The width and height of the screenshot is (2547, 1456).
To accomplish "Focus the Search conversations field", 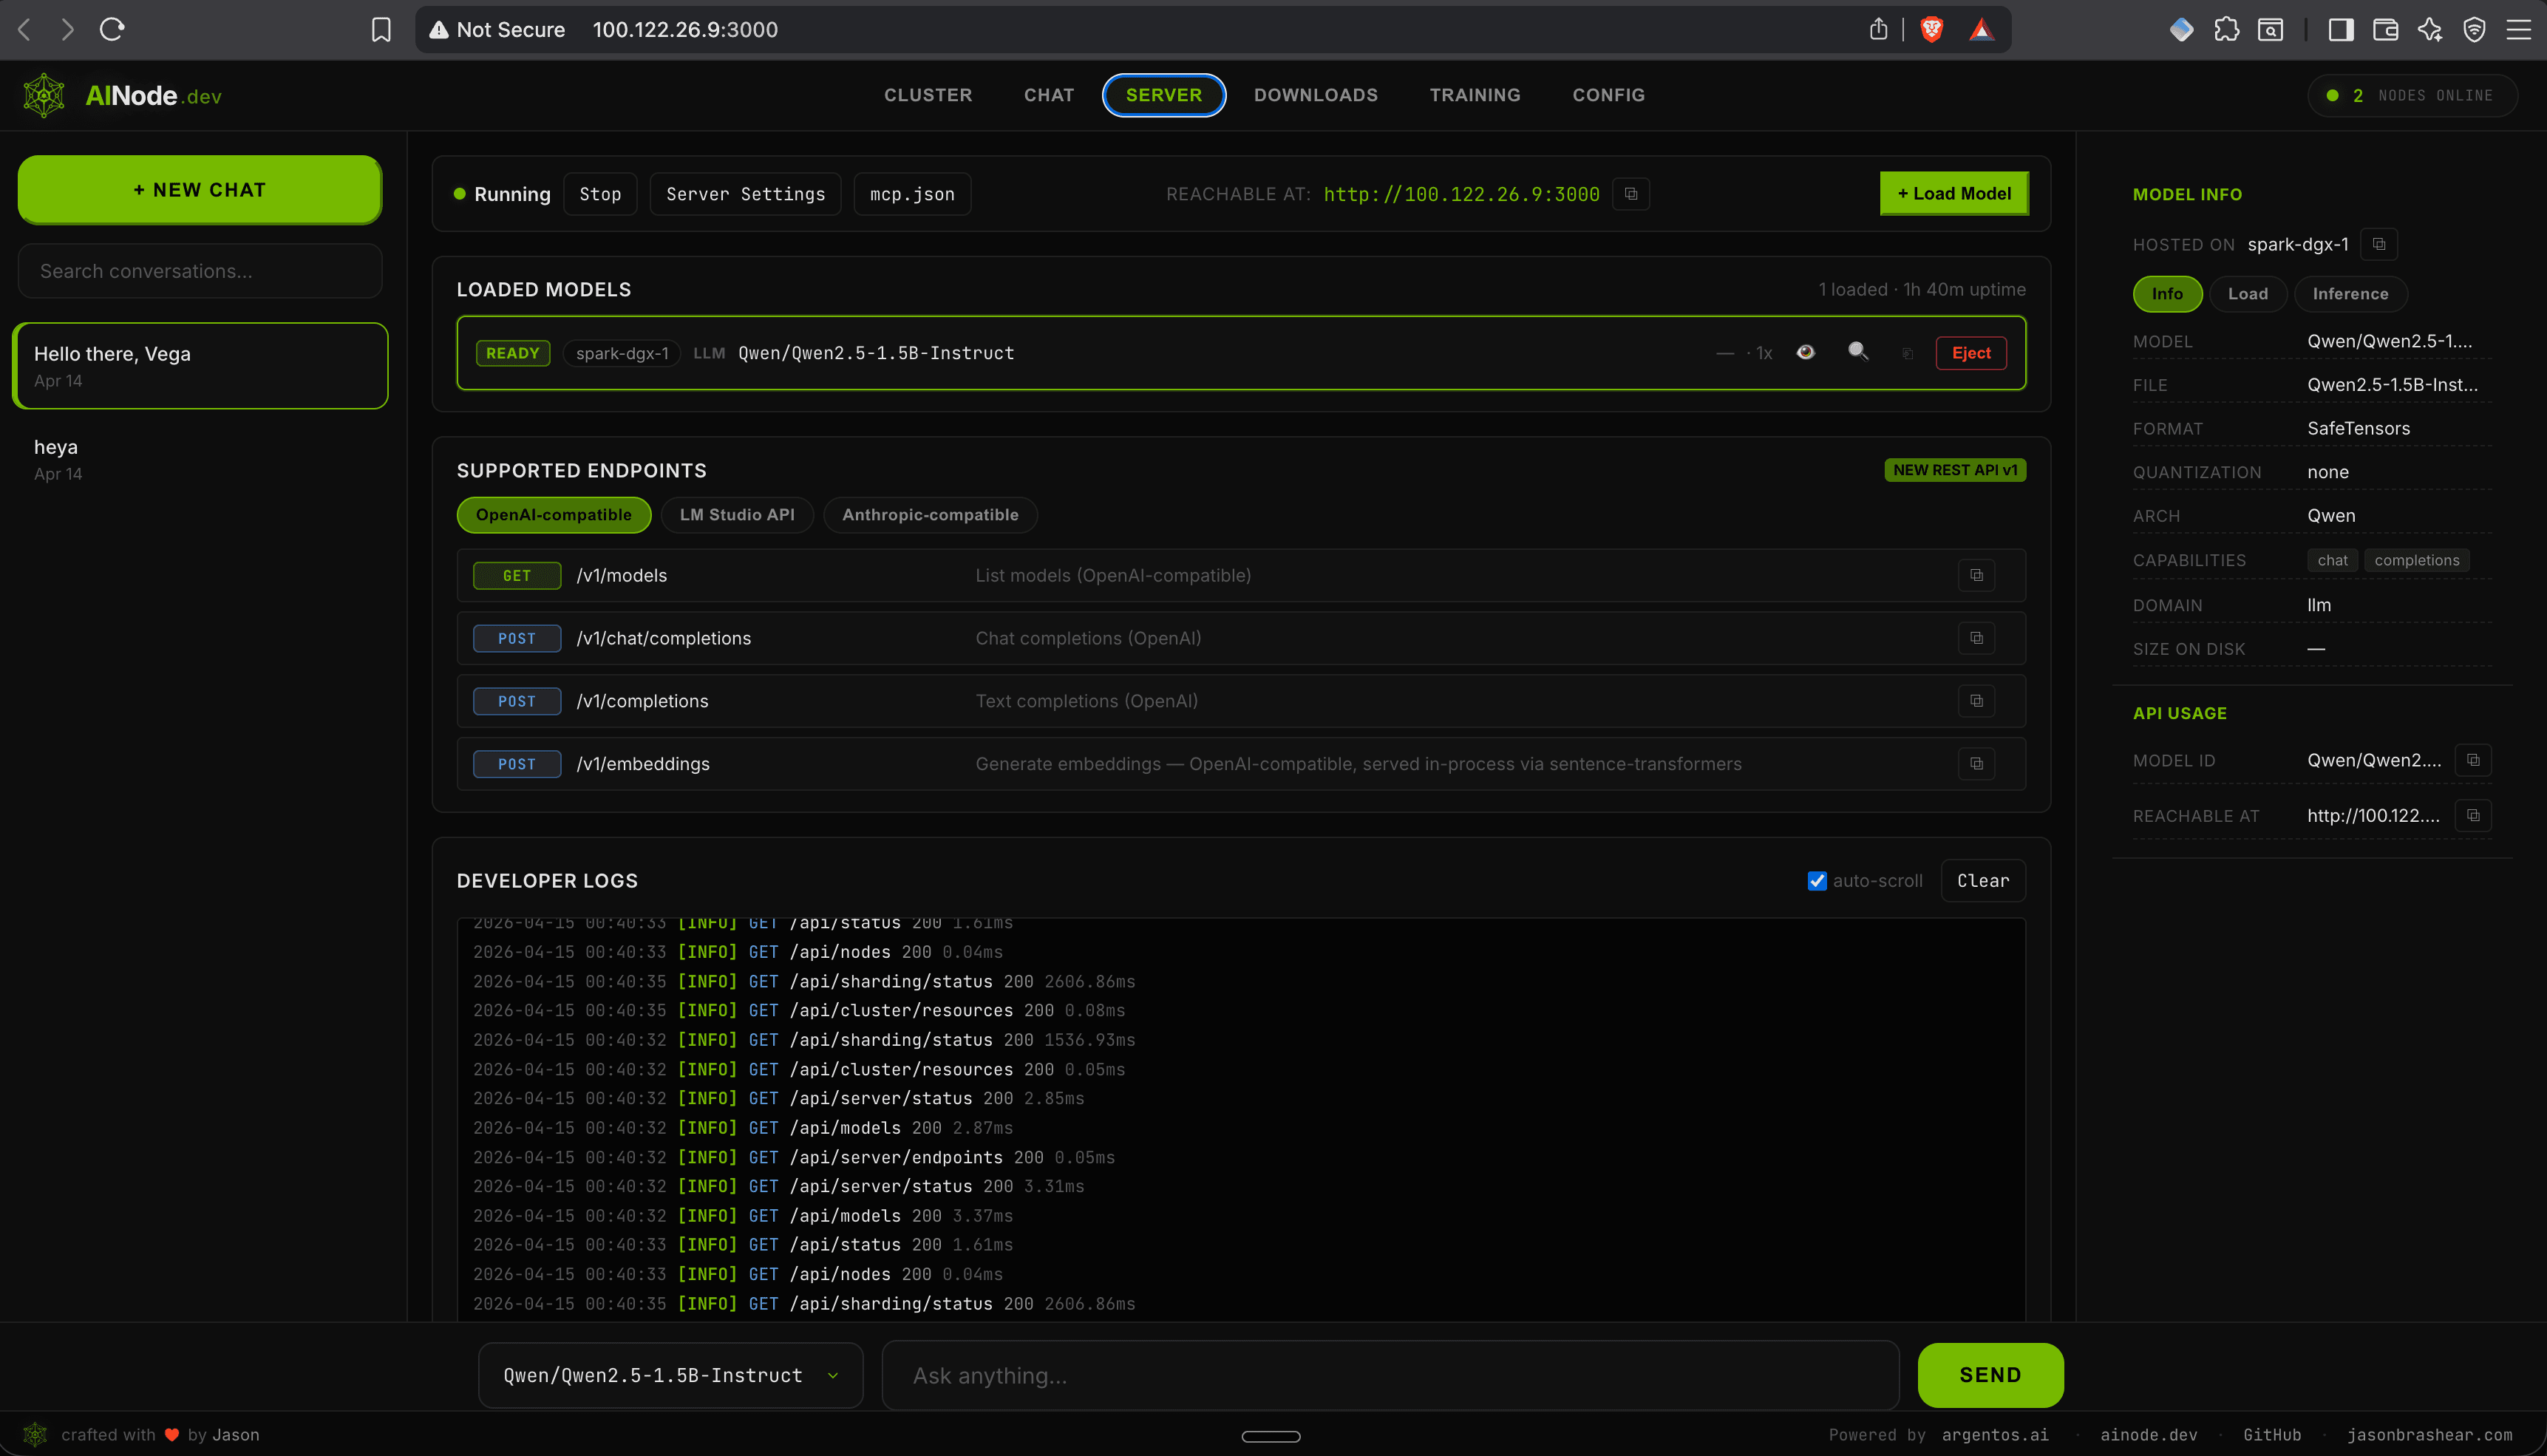I will [x=199, y=271].
